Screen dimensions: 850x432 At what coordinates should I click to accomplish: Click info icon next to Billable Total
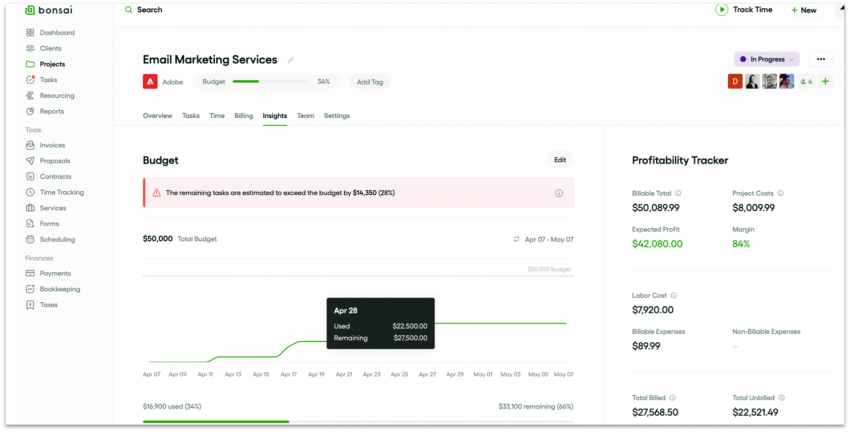(678, 193)
